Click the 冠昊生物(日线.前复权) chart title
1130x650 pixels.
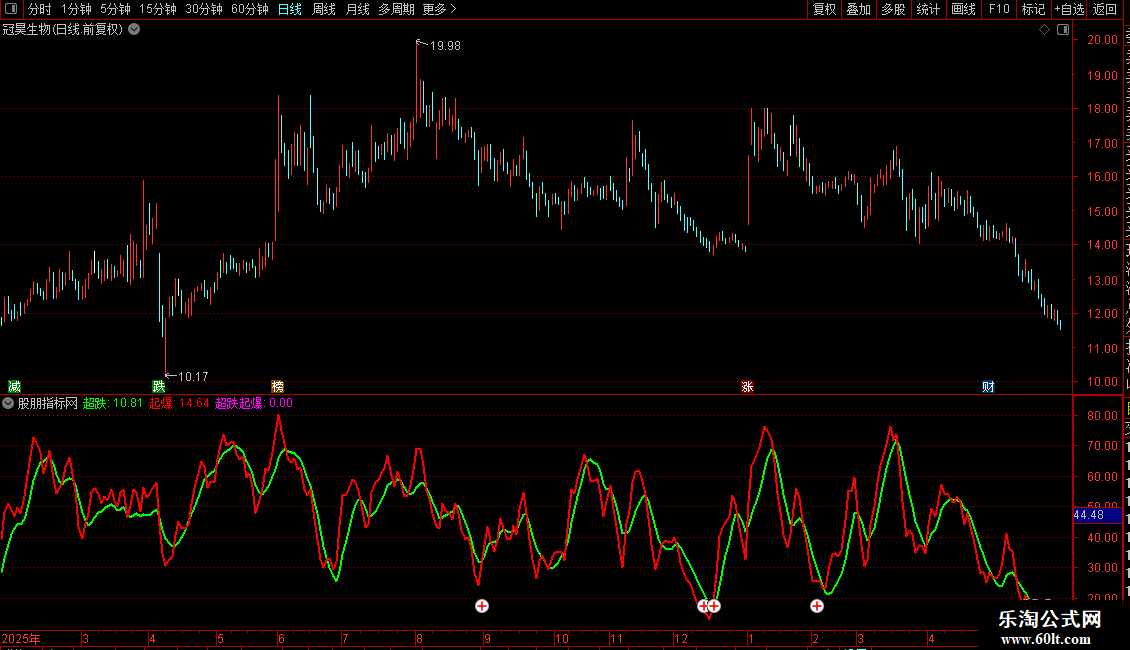[63, 30]
